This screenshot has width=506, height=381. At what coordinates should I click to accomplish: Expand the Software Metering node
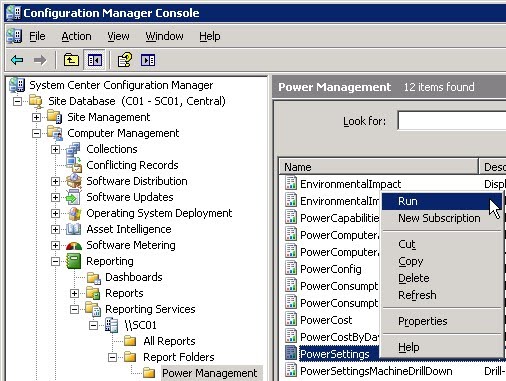click(x=55, y=245)
